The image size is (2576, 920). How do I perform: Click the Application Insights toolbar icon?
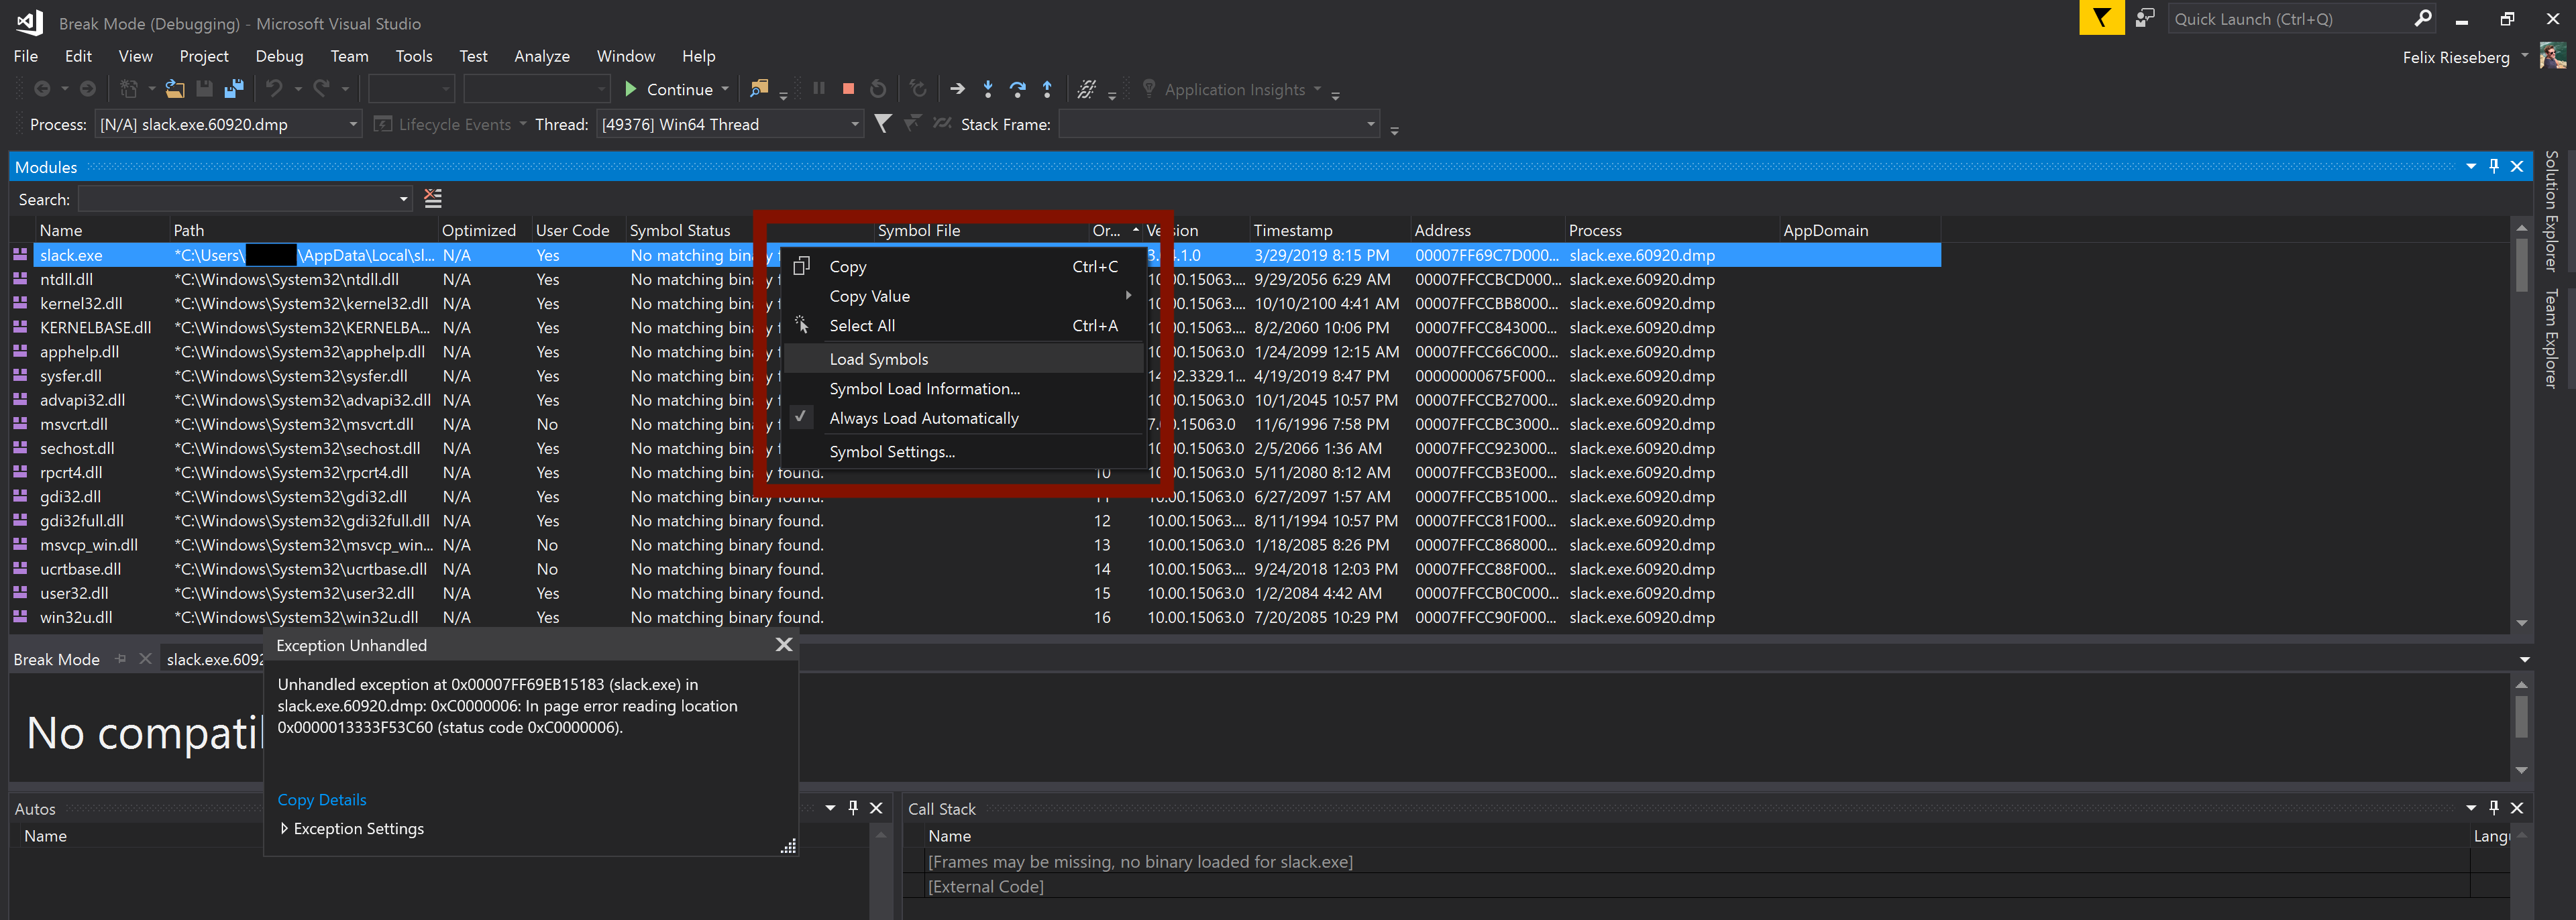1150,89
